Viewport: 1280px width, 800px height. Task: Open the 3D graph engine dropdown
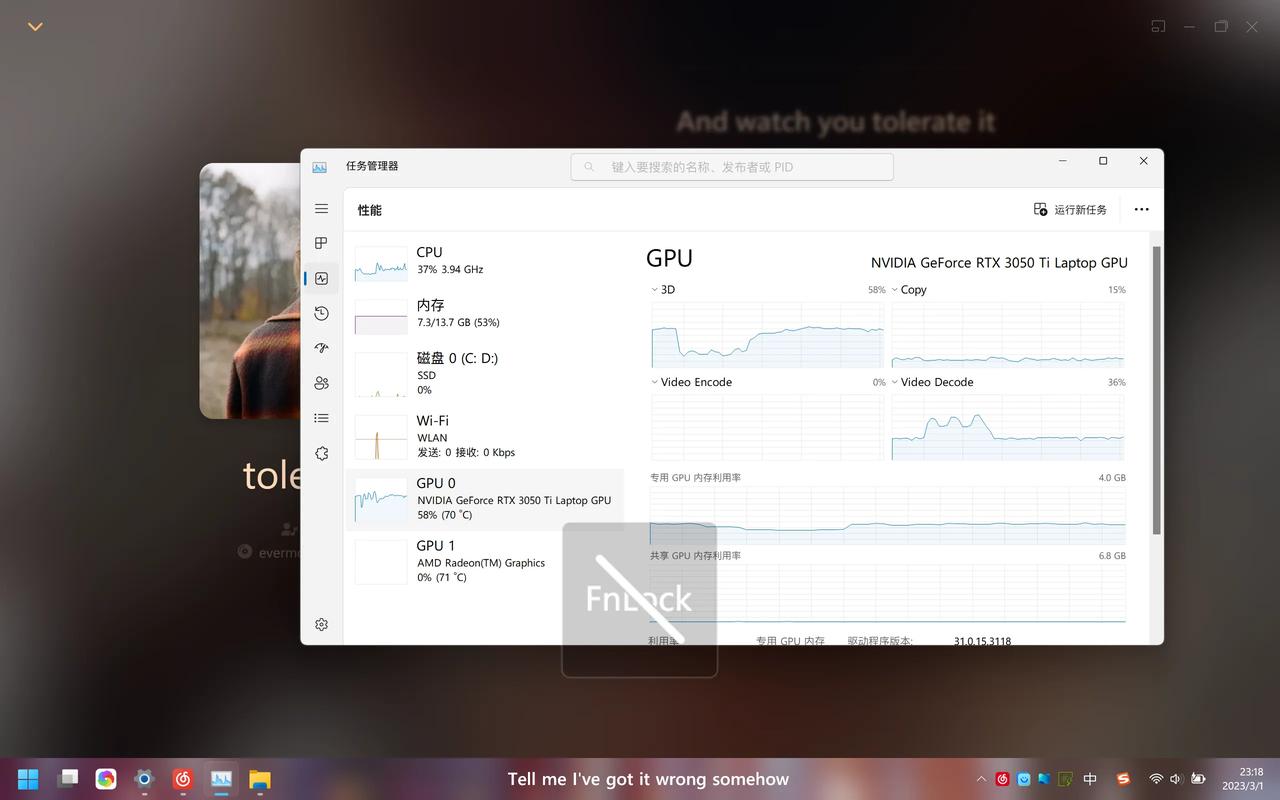pyautogui.click(x=654, y=290)
